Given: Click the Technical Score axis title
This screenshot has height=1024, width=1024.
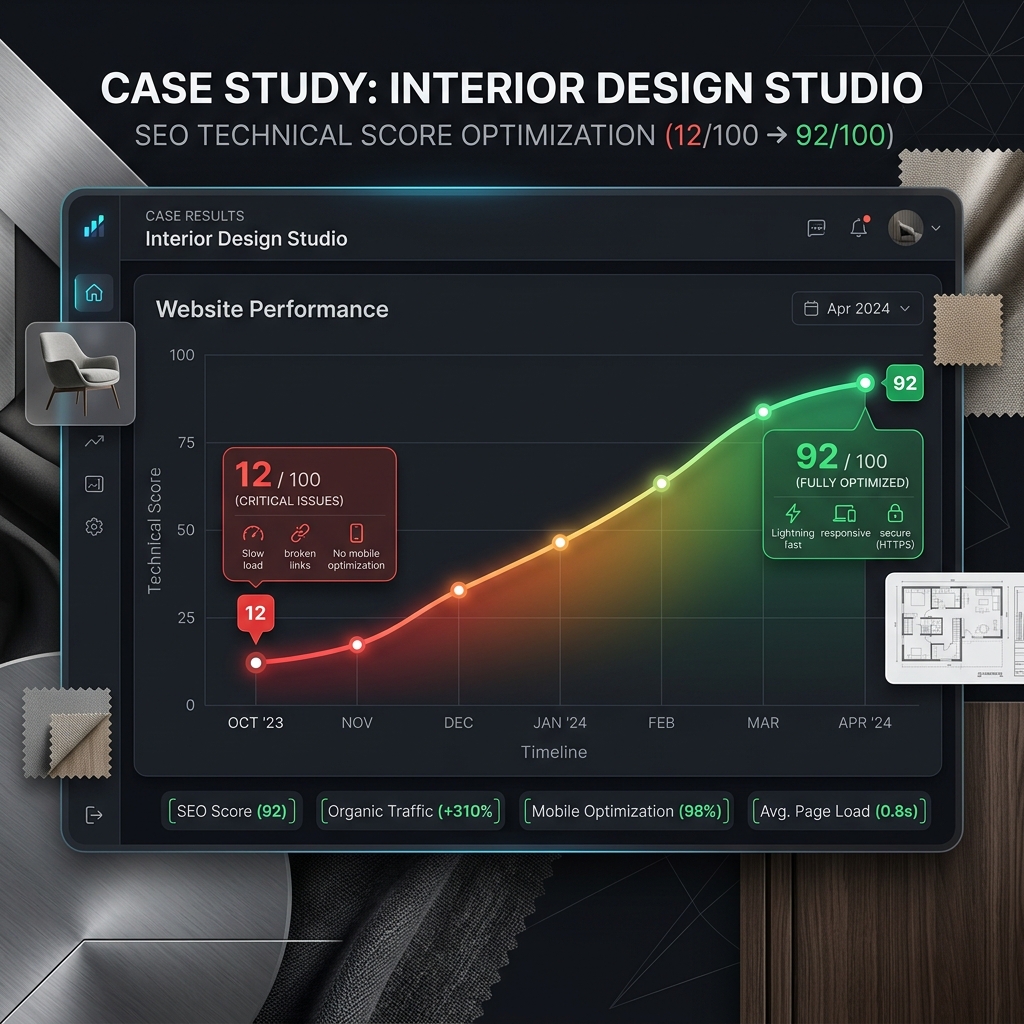Looking at the screenshot, I should [154, 530].
